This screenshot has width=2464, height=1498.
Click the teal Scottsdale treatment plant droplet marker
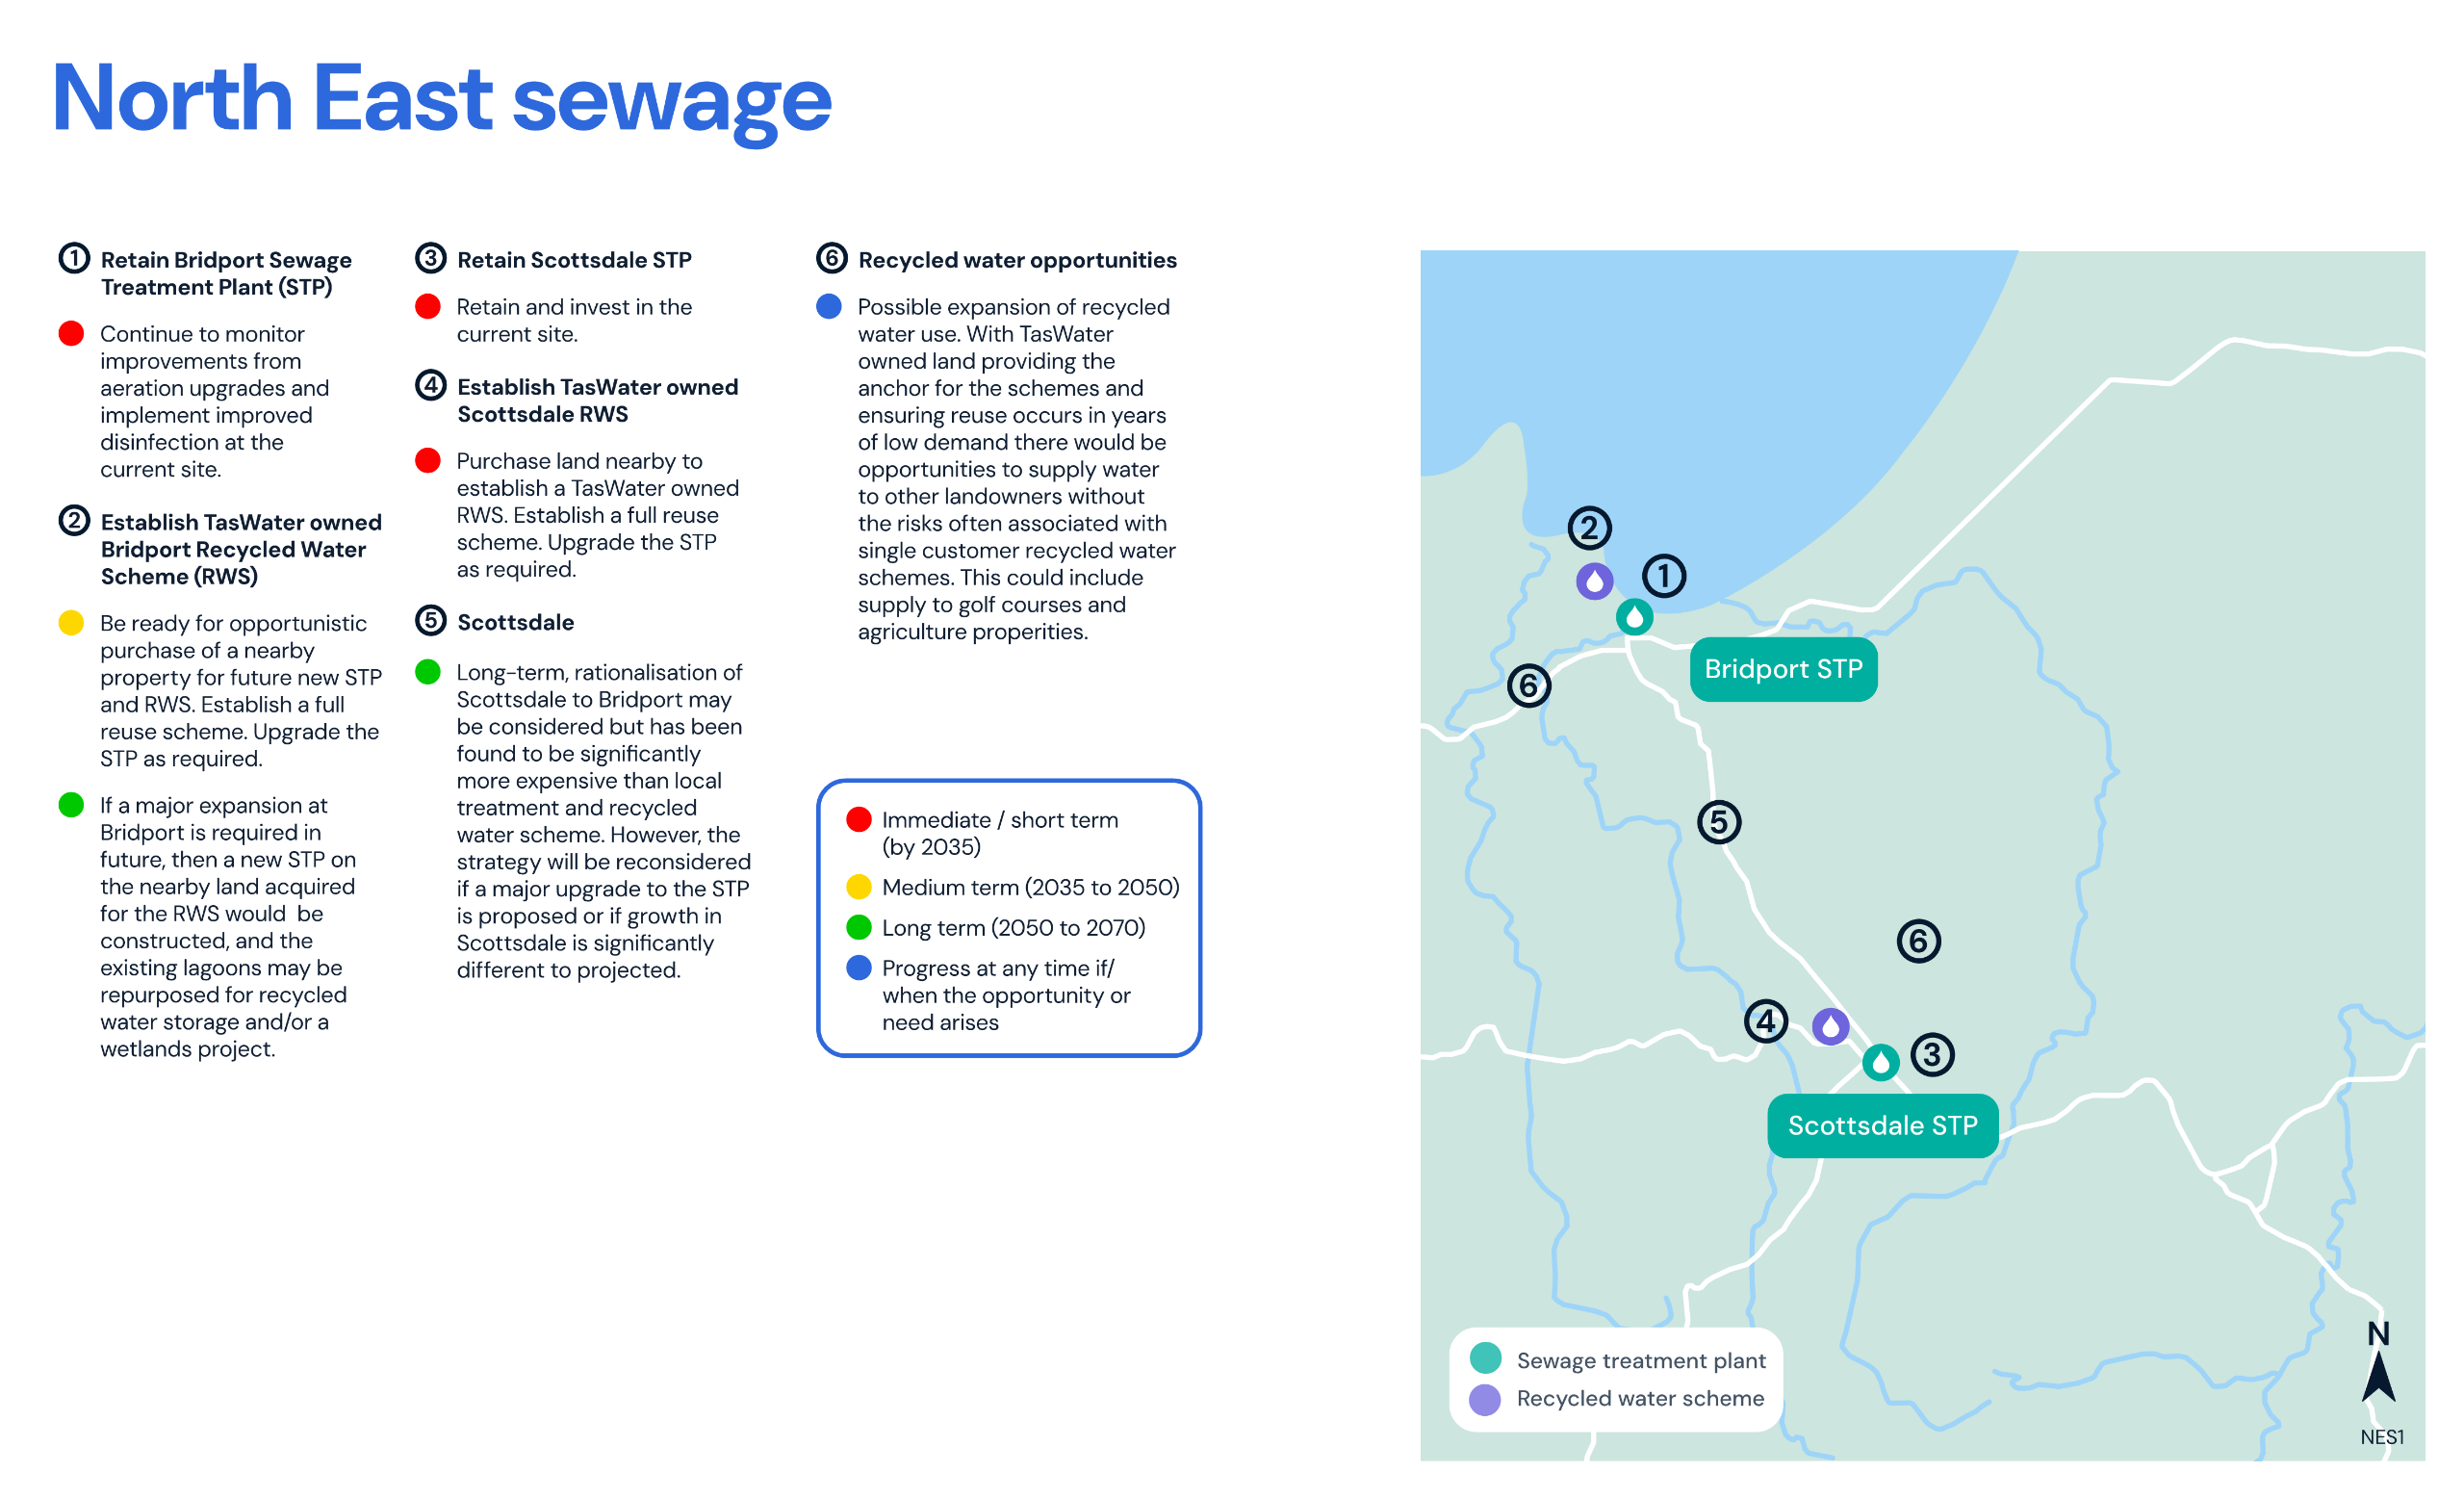[1880, 1062]
